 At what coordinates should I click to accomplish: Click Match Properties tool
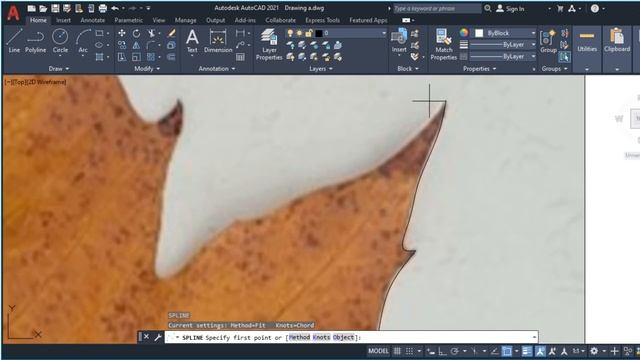tap(444, 44)
